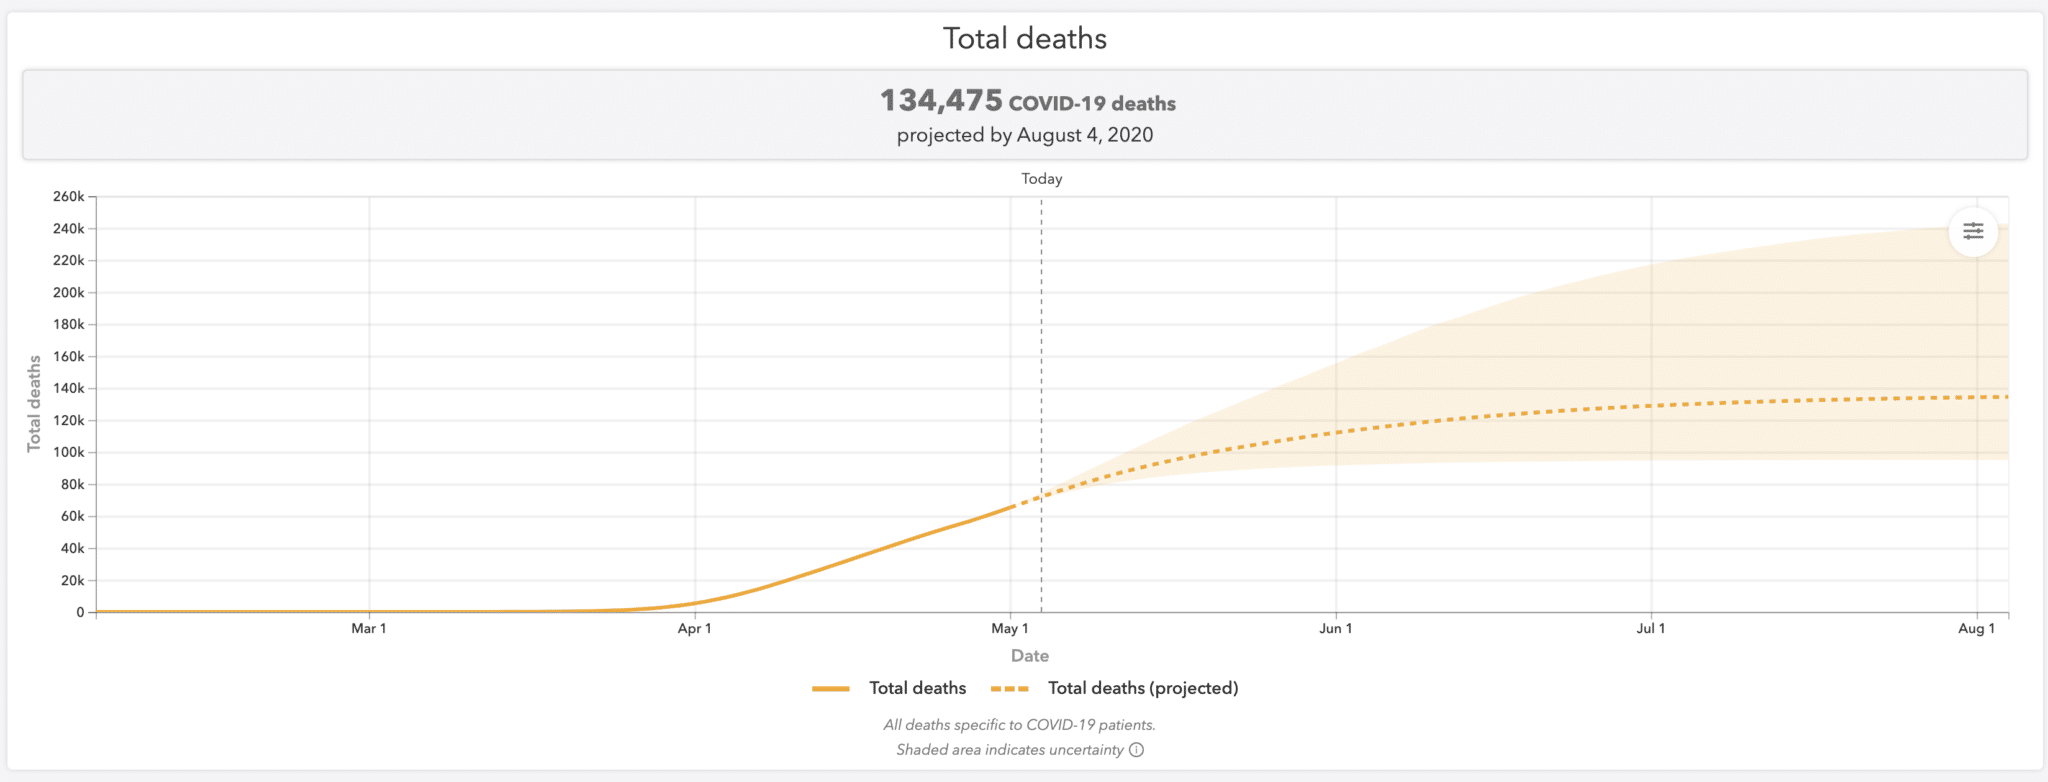Click the 100k y-axis label
Screen dimensions: 2048x782
coord(69,453)
